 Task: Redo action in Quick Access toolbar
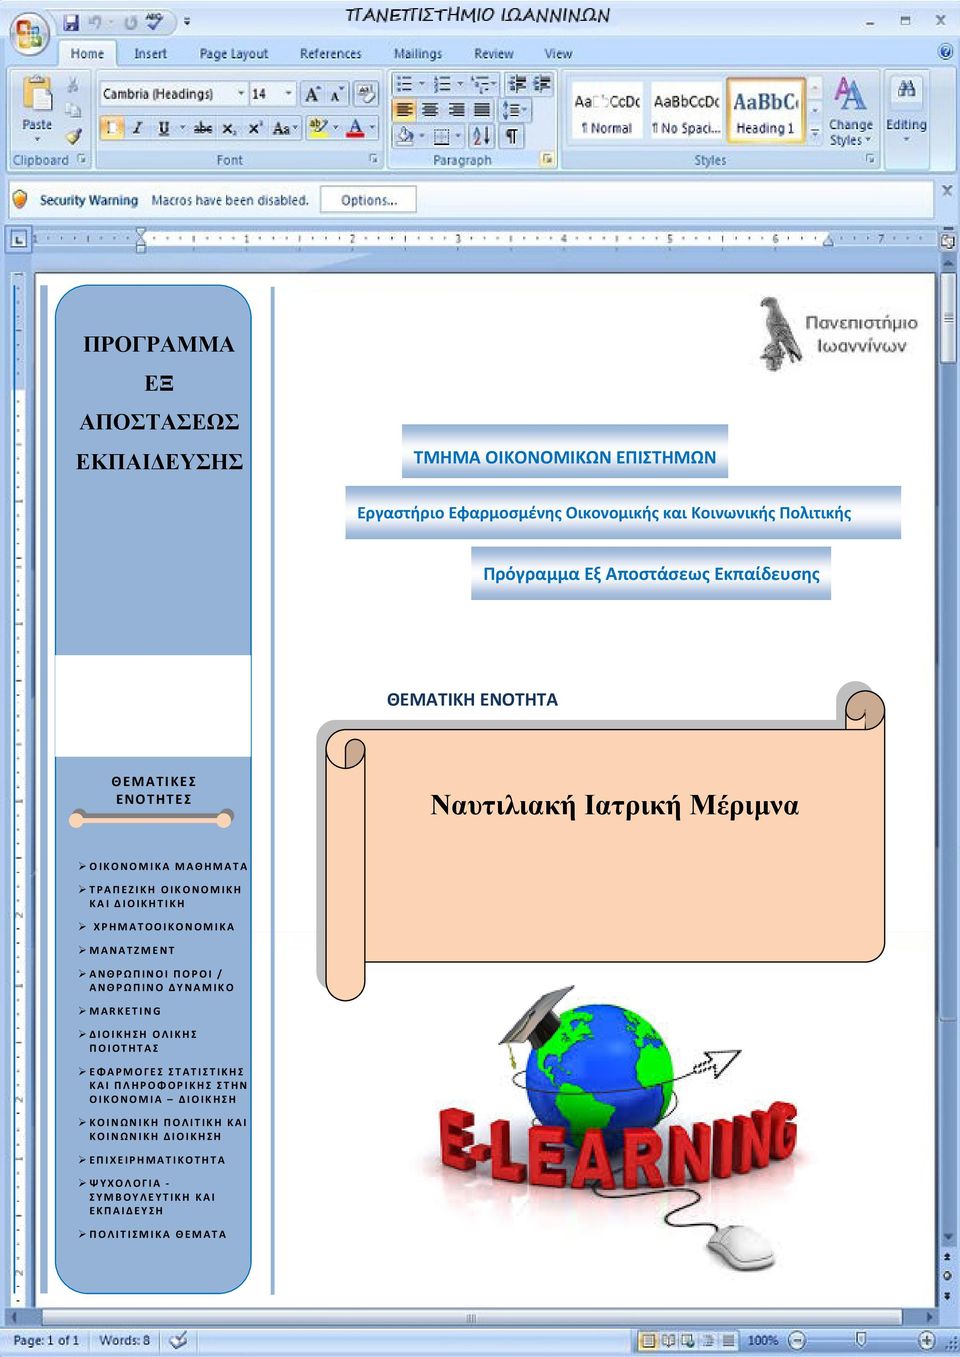point(130,21)
